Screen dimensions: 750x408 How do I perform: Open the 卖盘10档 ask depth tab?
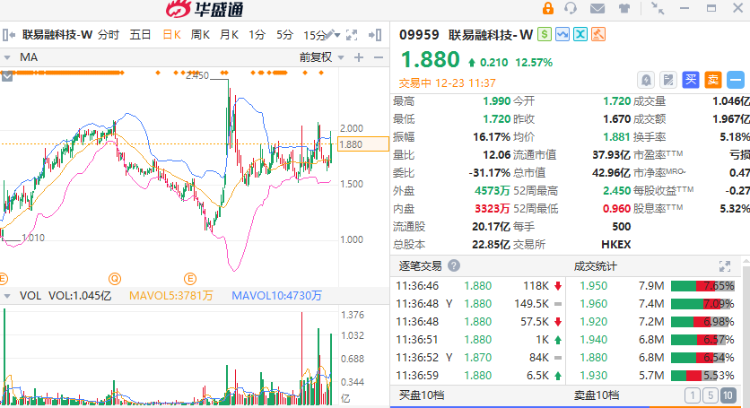596,395
